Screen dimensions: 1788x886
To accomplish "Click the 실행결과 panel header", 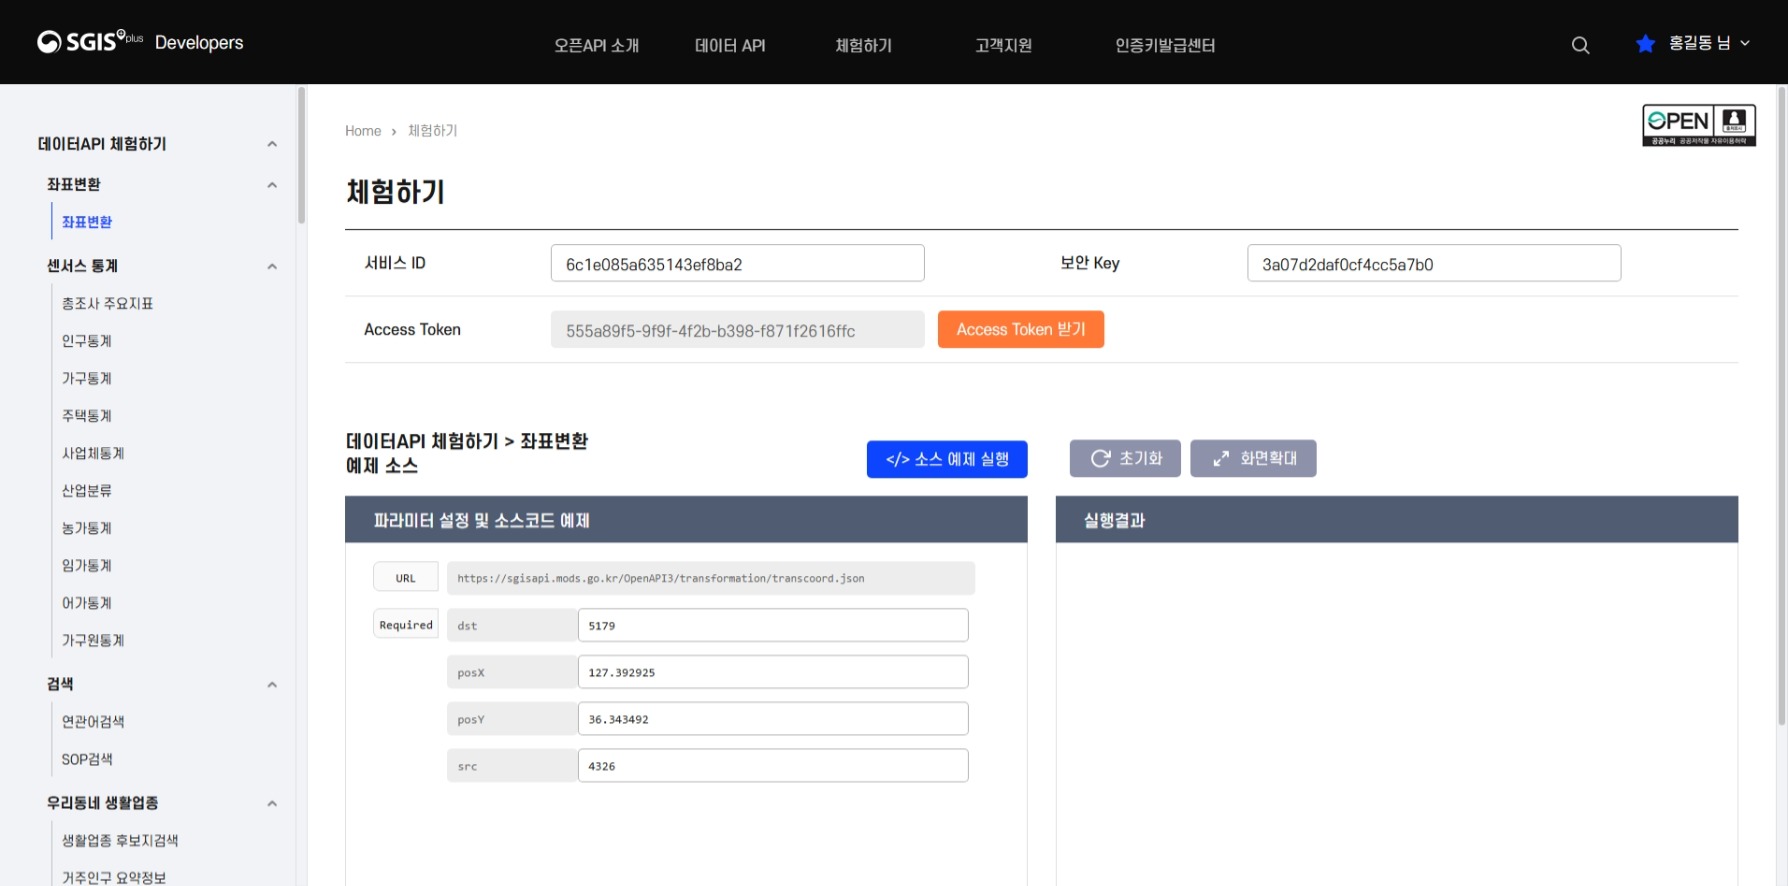I will click(1397, 520).
